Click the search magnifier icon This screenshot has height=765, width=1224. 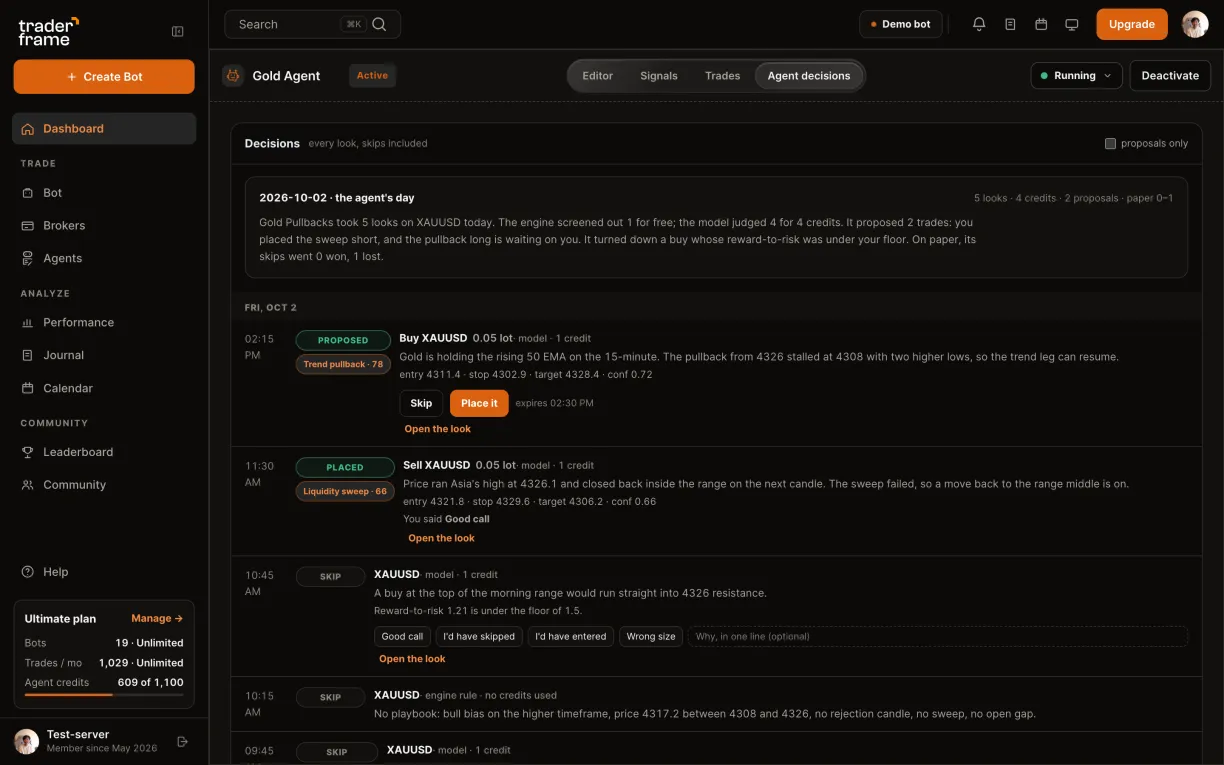point(379,24)
